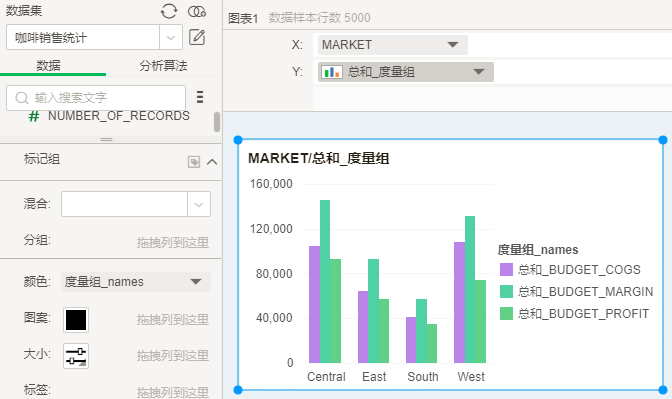Image resolution: width=672 pixels, height=399 pixels.
Task: Open the 咖啡销售统计 dataset dropdown
Action: coord(171,37)
